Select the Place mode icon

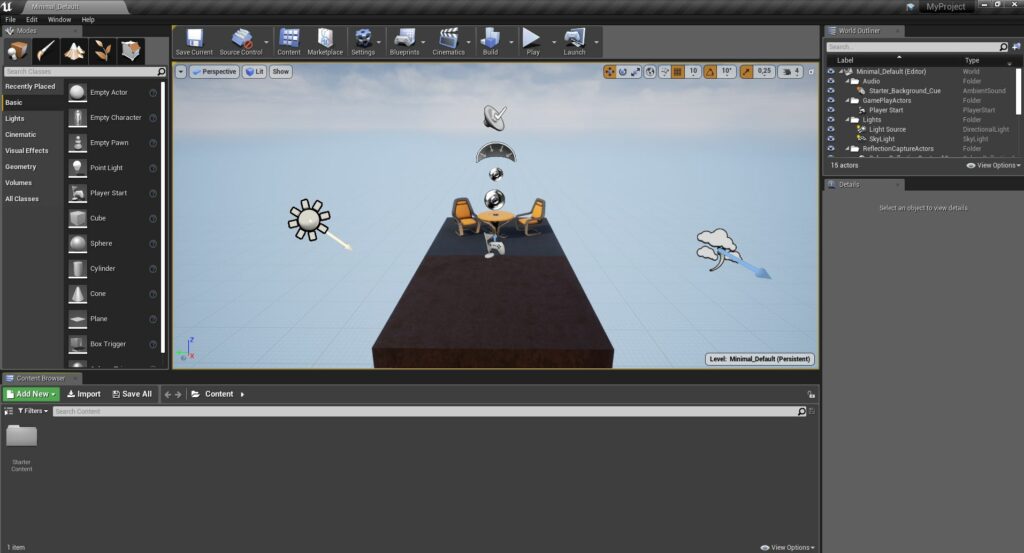tap(18, 51)
